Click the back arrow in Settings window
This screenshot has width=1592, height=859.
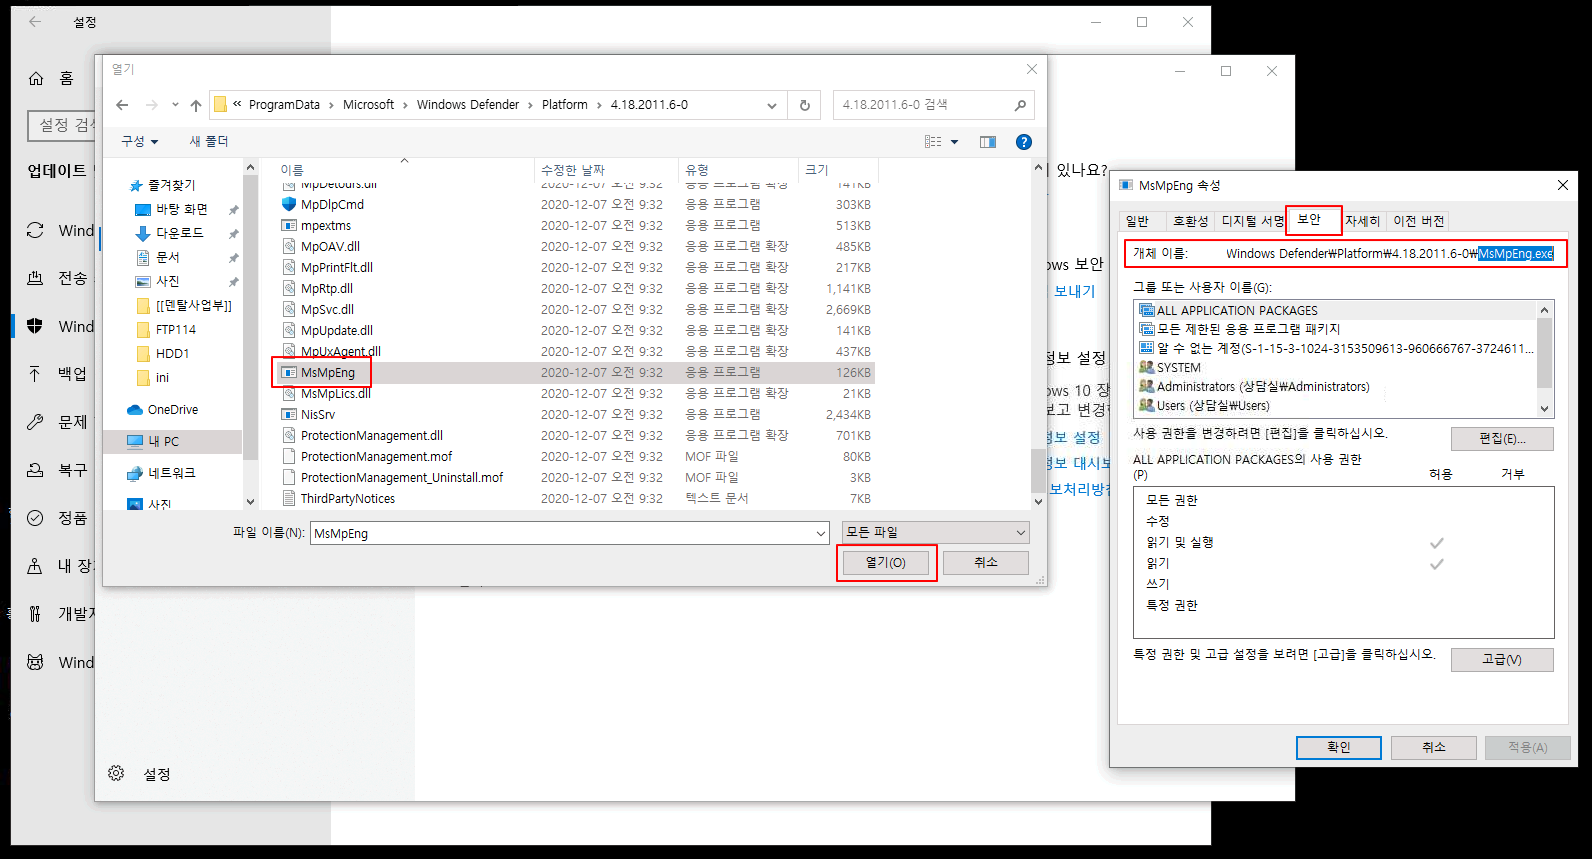[x=35, y=21]
